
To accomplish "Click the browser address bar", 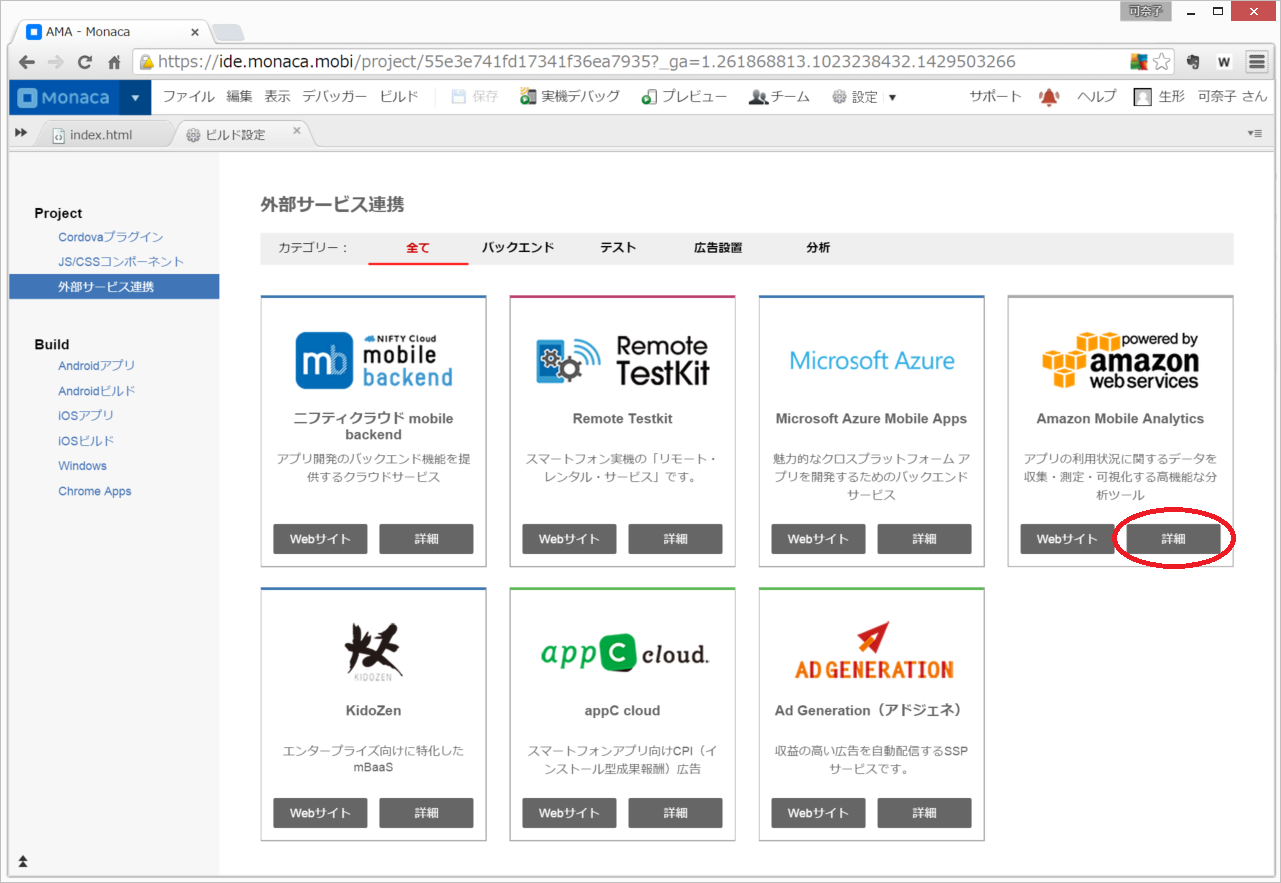I will pos(640,62).
